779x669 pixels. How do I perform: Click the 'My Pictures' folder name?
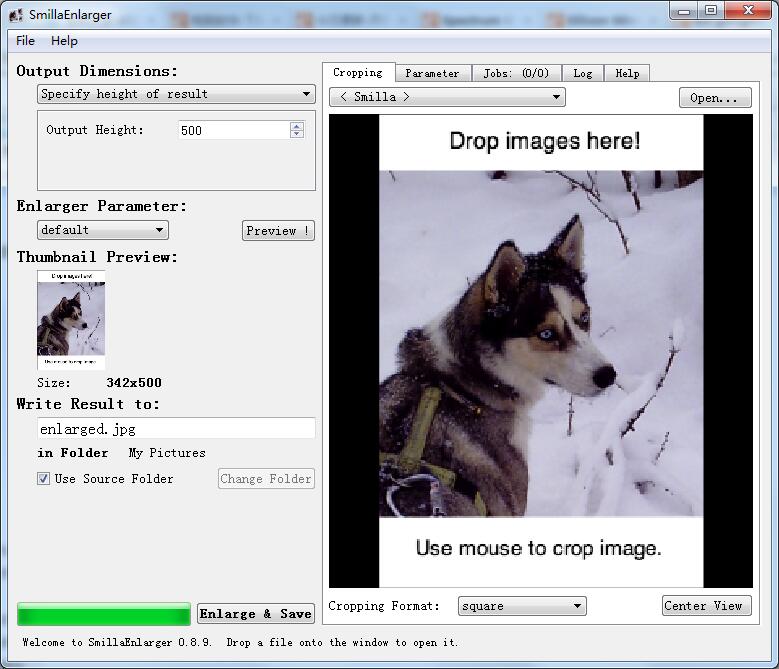click(x=167, y=453)
